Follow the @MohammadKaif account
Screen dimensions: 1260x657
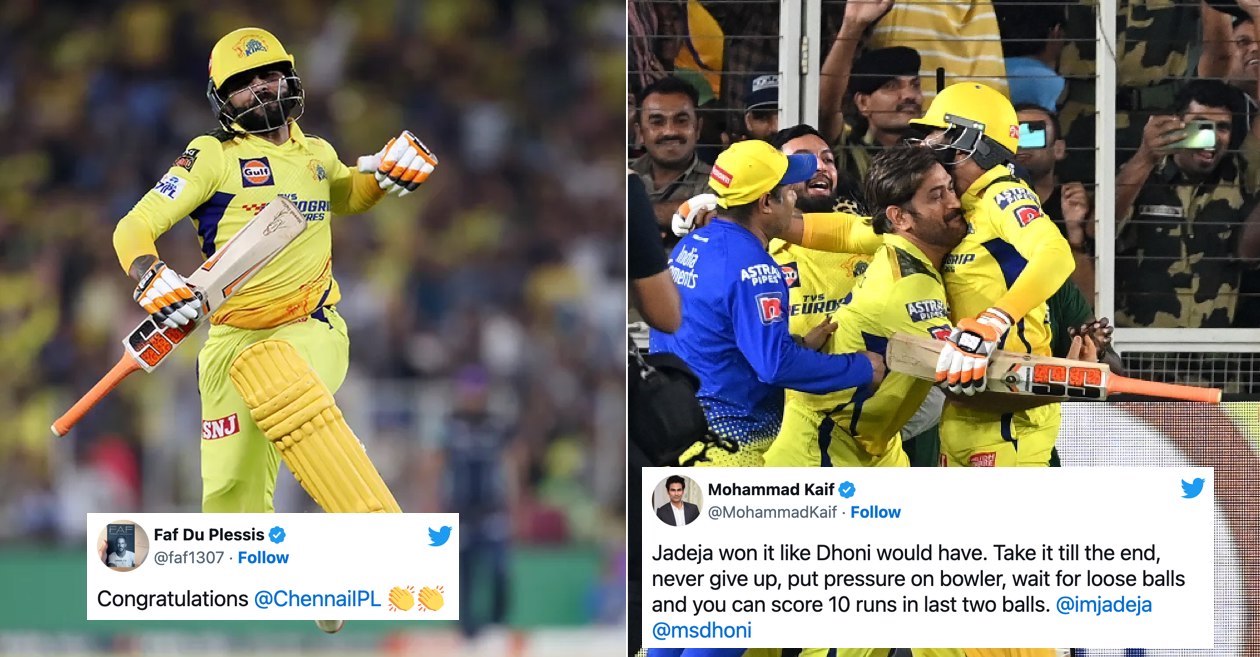[876, 512]
